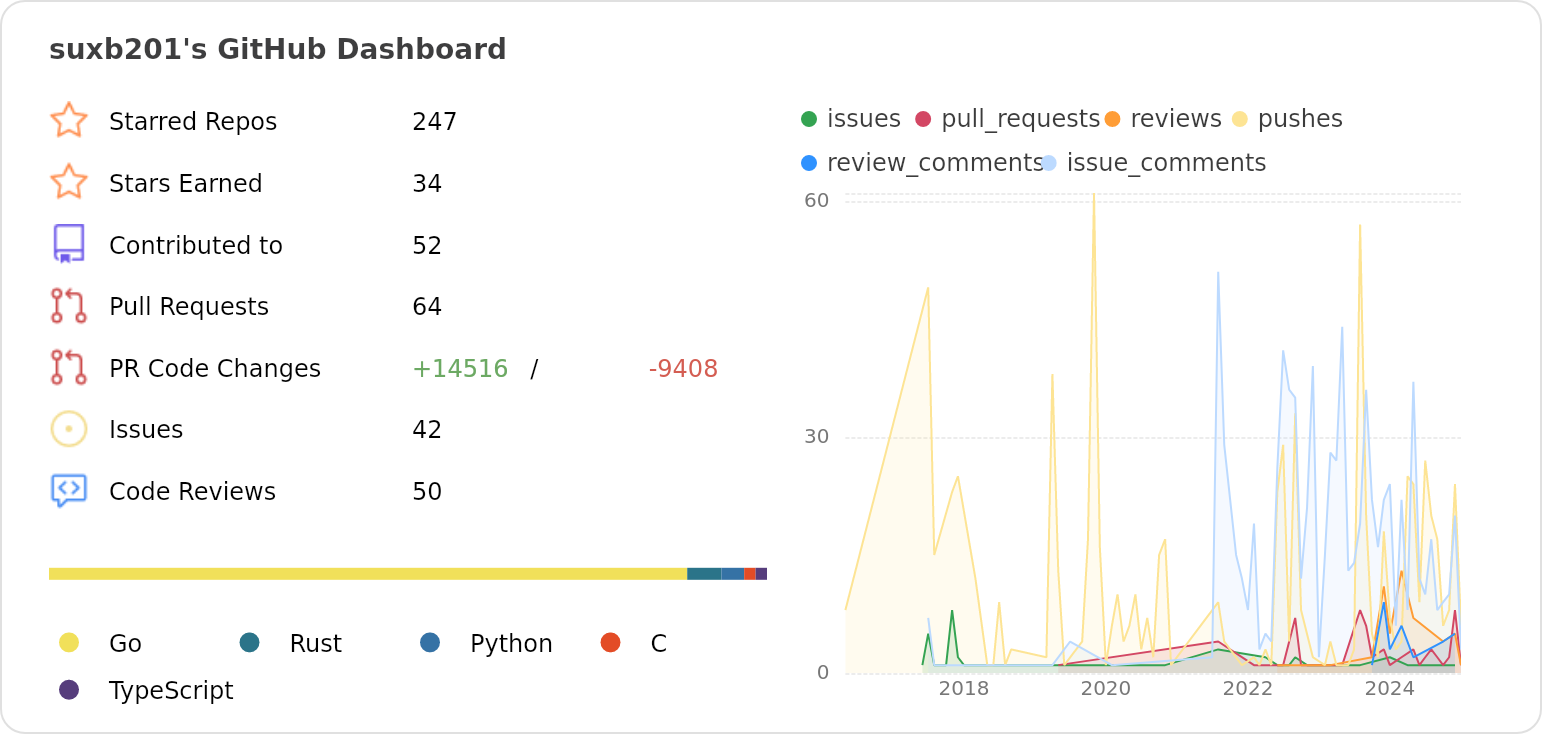Click the teal Rust segment of language bar

pyautogui.click(x=705, y=574)
